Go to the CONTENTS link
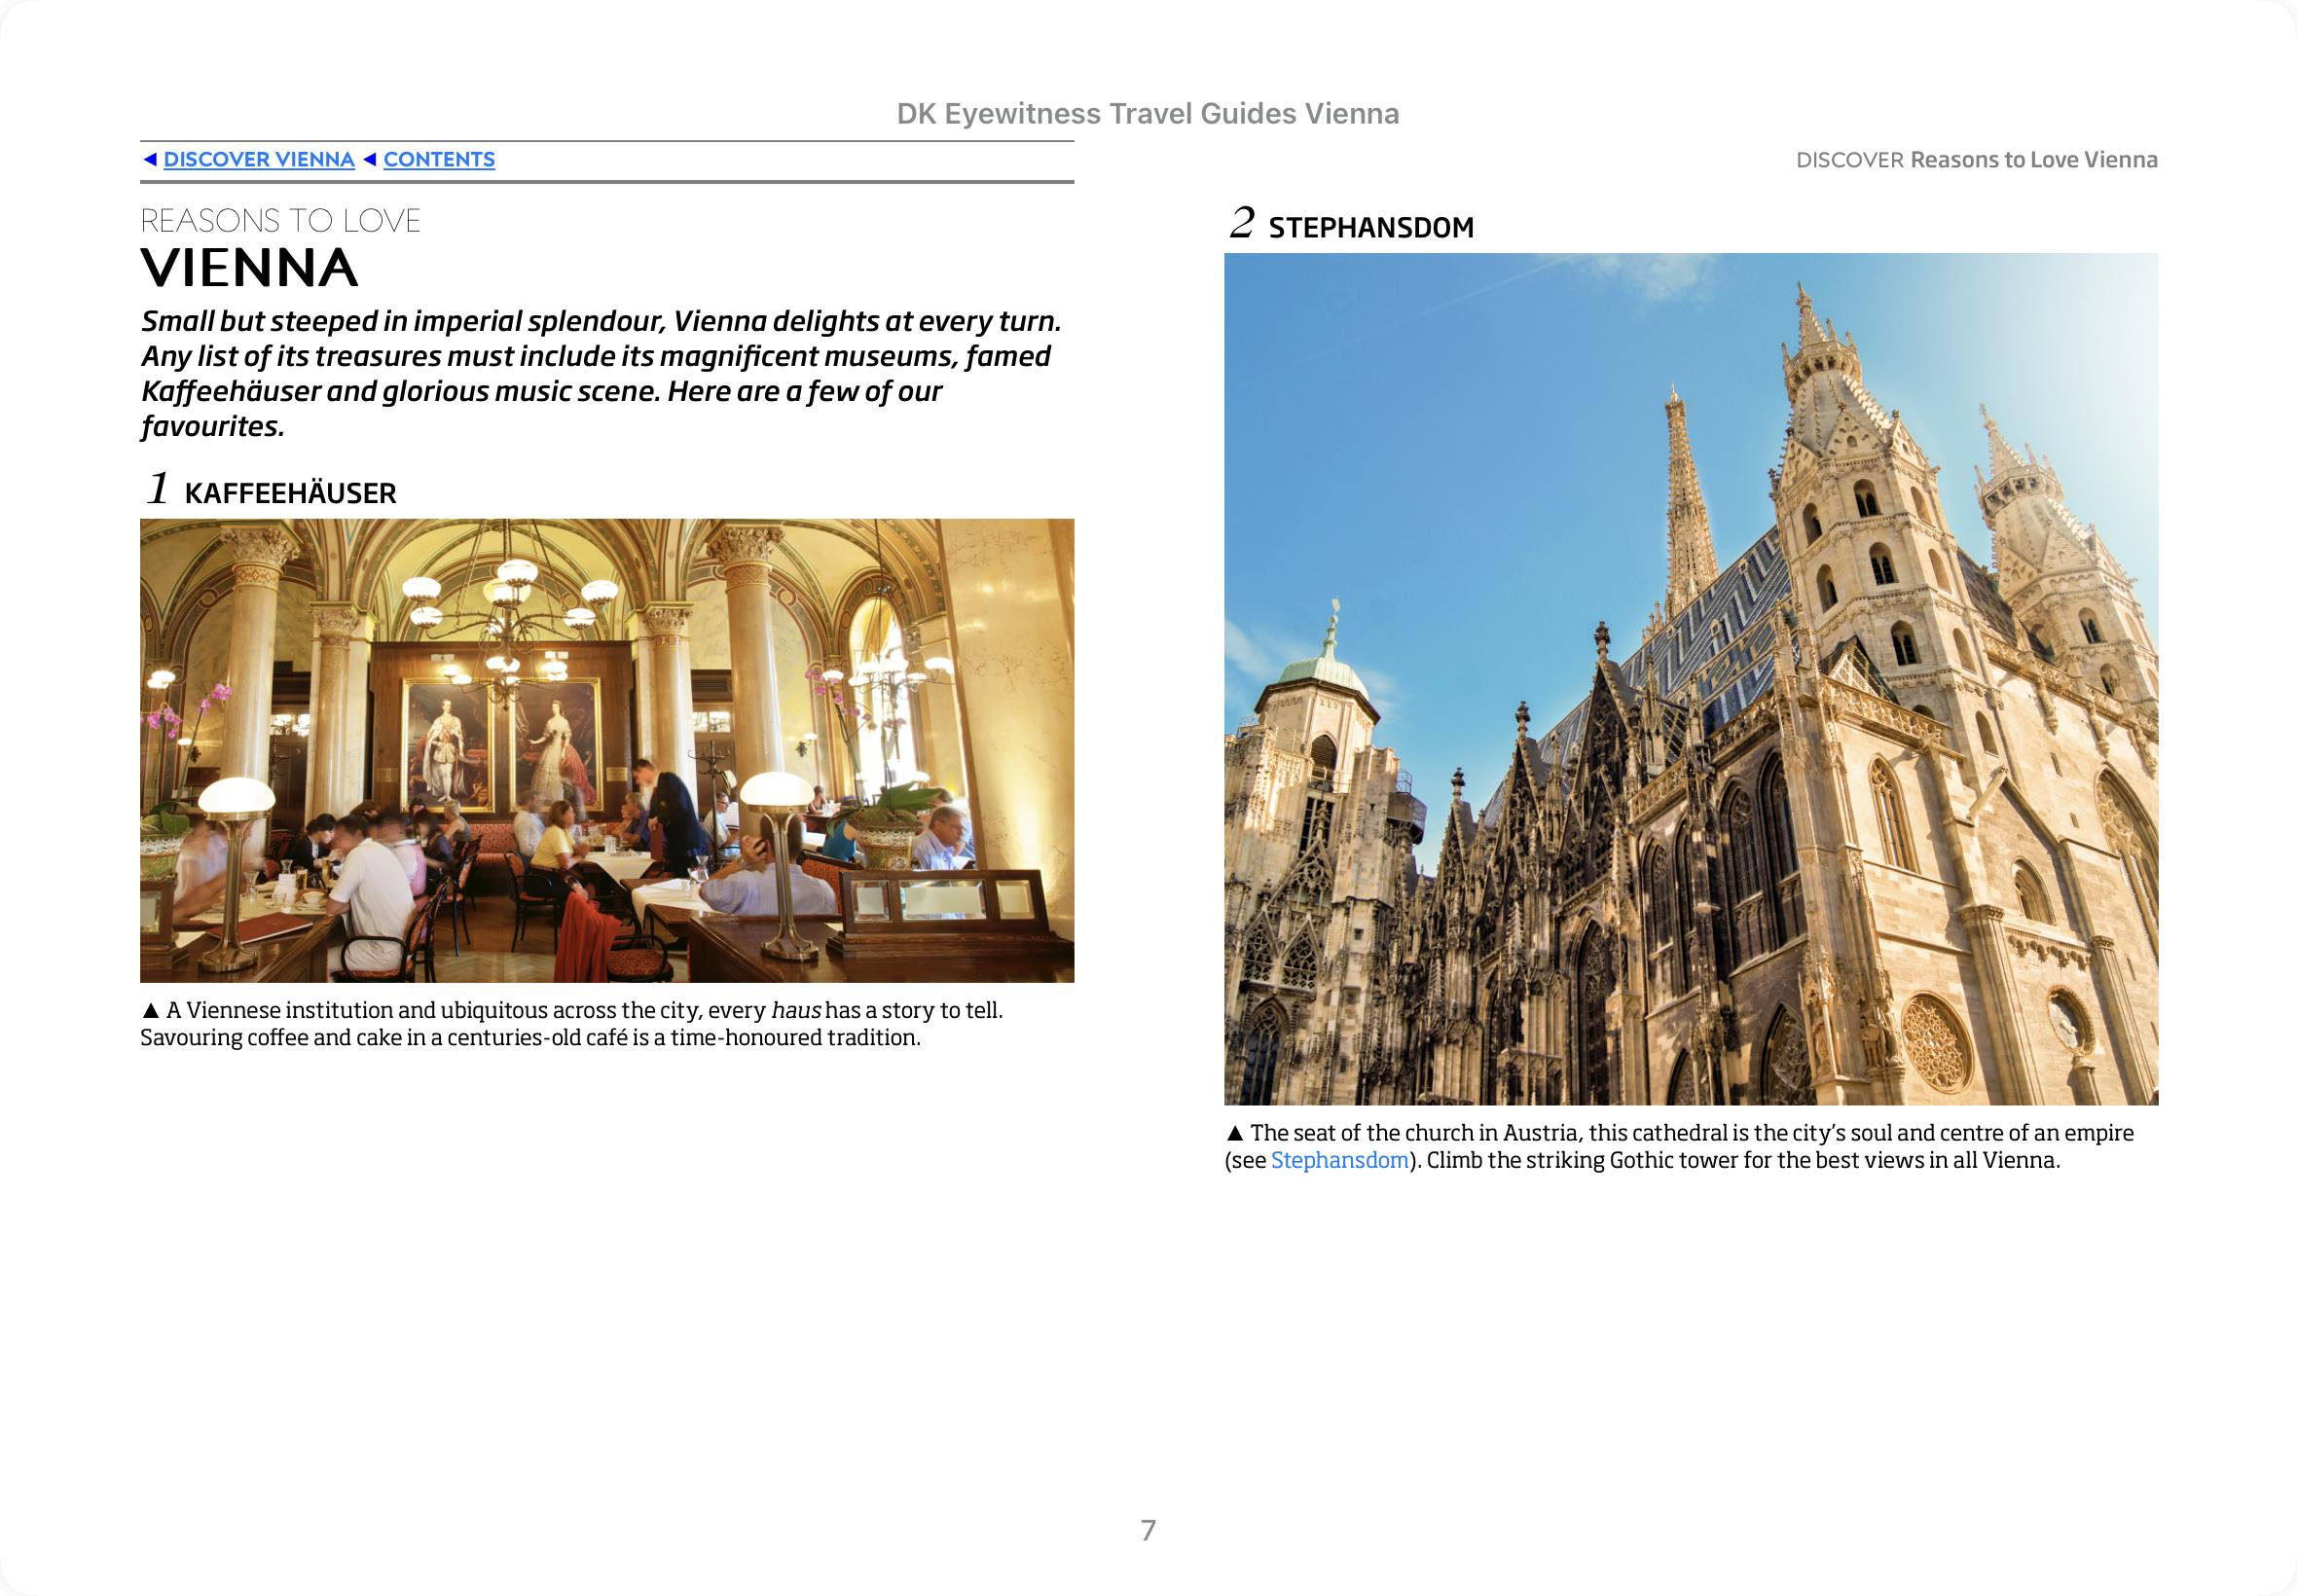This screenshot has height=1596, width=2297. coord(439,160)
